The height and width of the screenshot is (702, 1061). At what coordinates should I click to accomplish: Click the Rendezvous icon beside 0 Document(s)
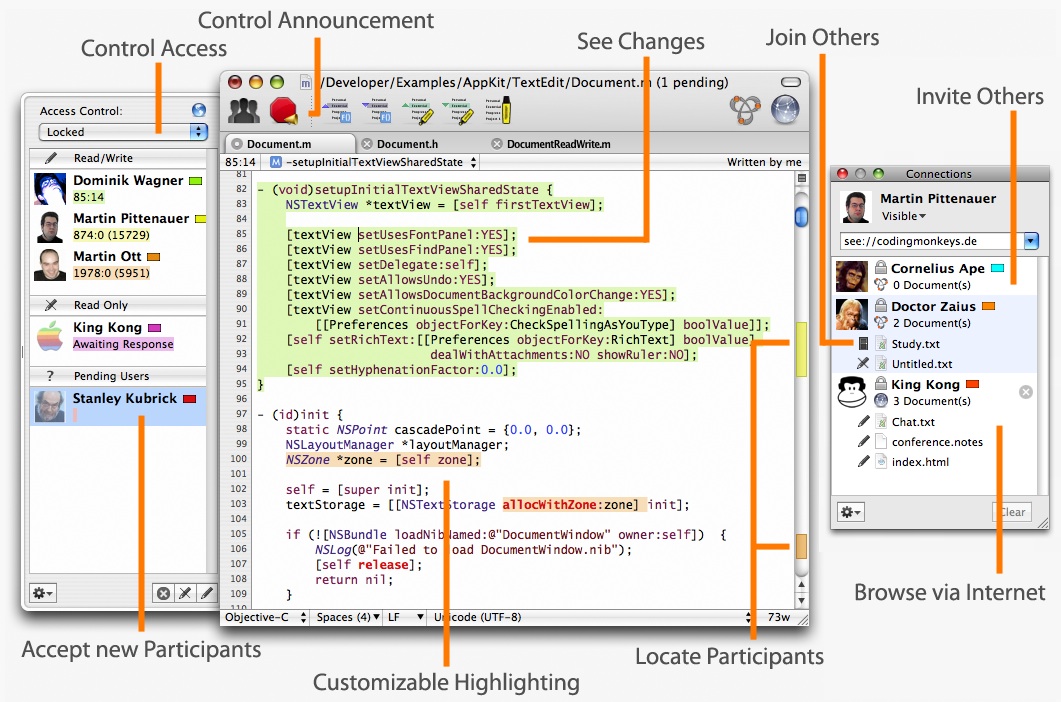pos(880,285)
